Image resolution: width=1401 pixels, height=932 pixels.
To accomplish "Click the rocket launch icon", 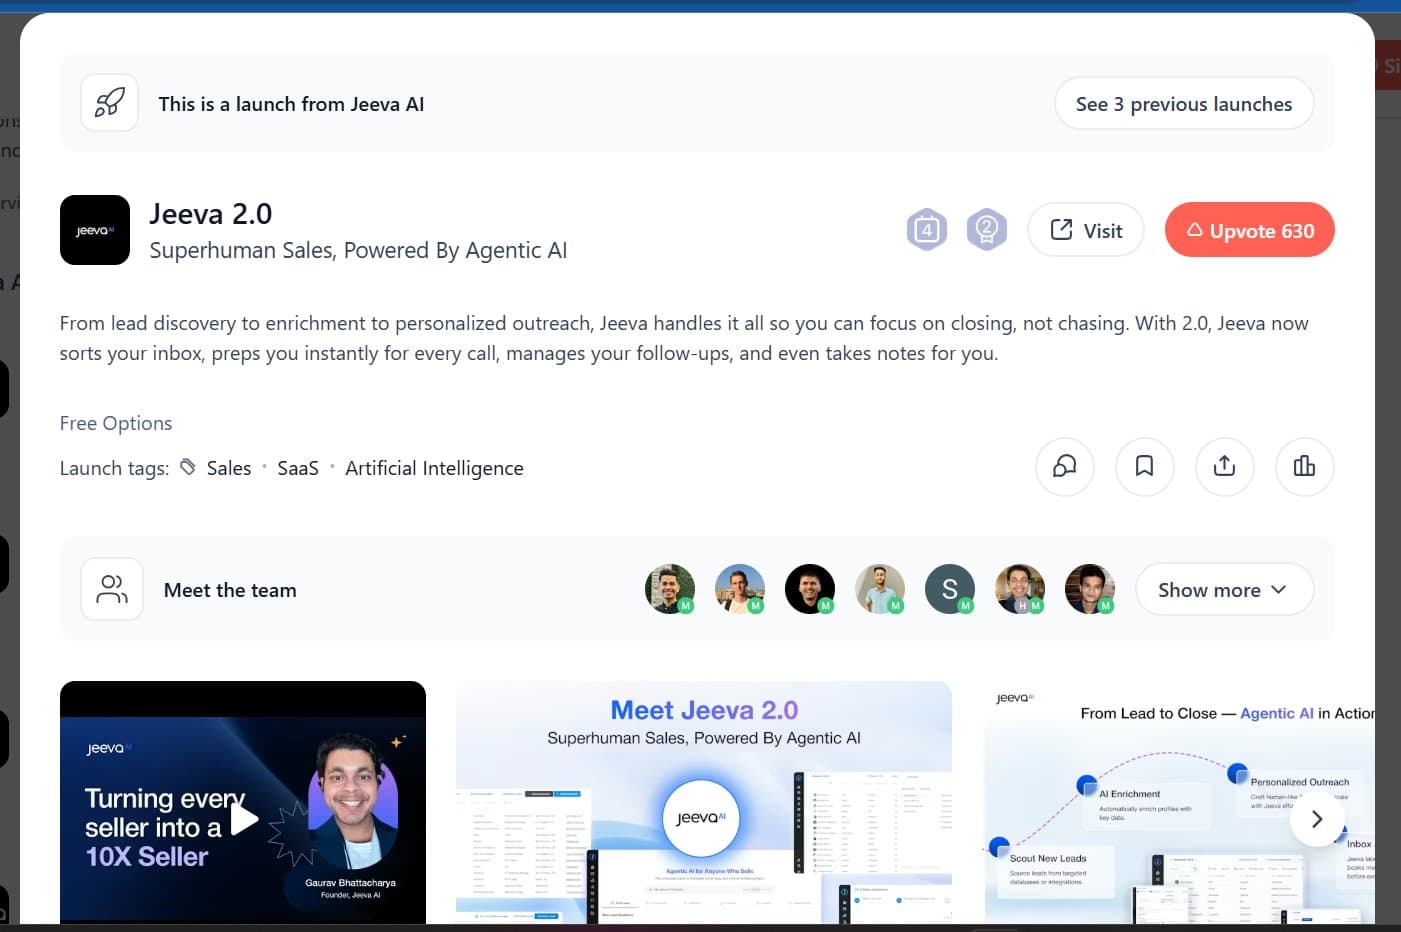I will [109, 103].
